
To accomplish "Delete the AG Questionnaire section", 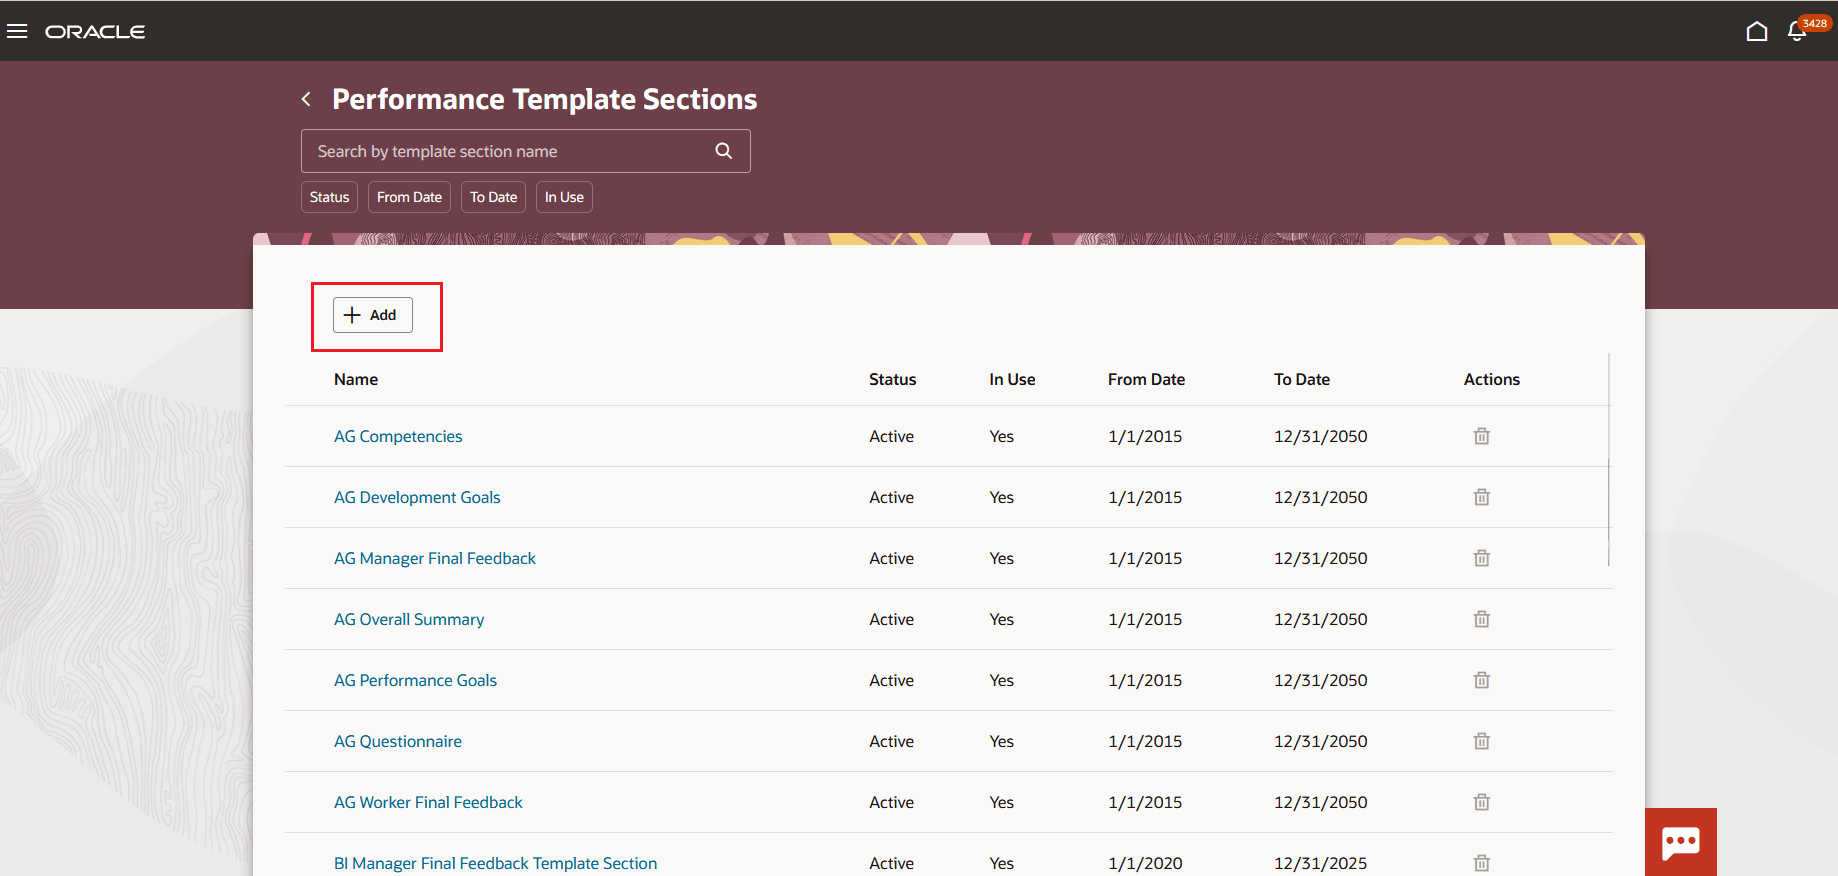I will pyautogui.click(x=1481, y=741).
